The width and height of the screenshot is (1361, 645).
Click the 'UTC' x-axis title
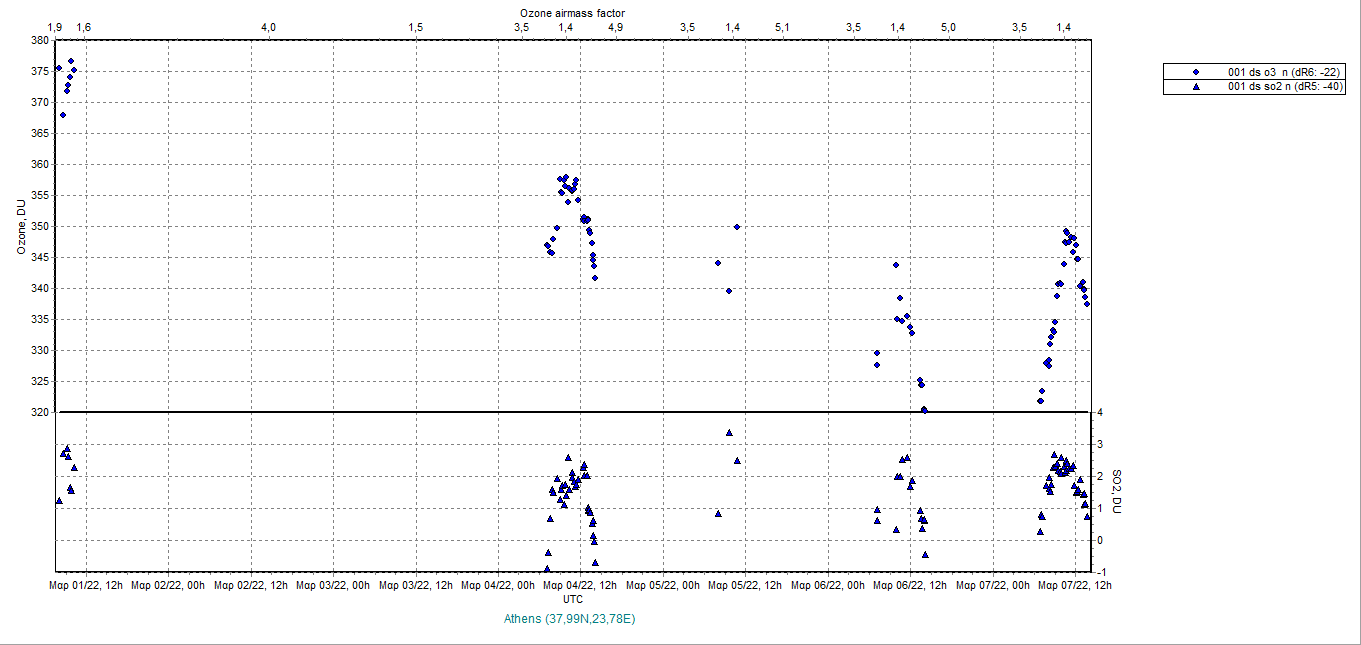coord(573,600)
